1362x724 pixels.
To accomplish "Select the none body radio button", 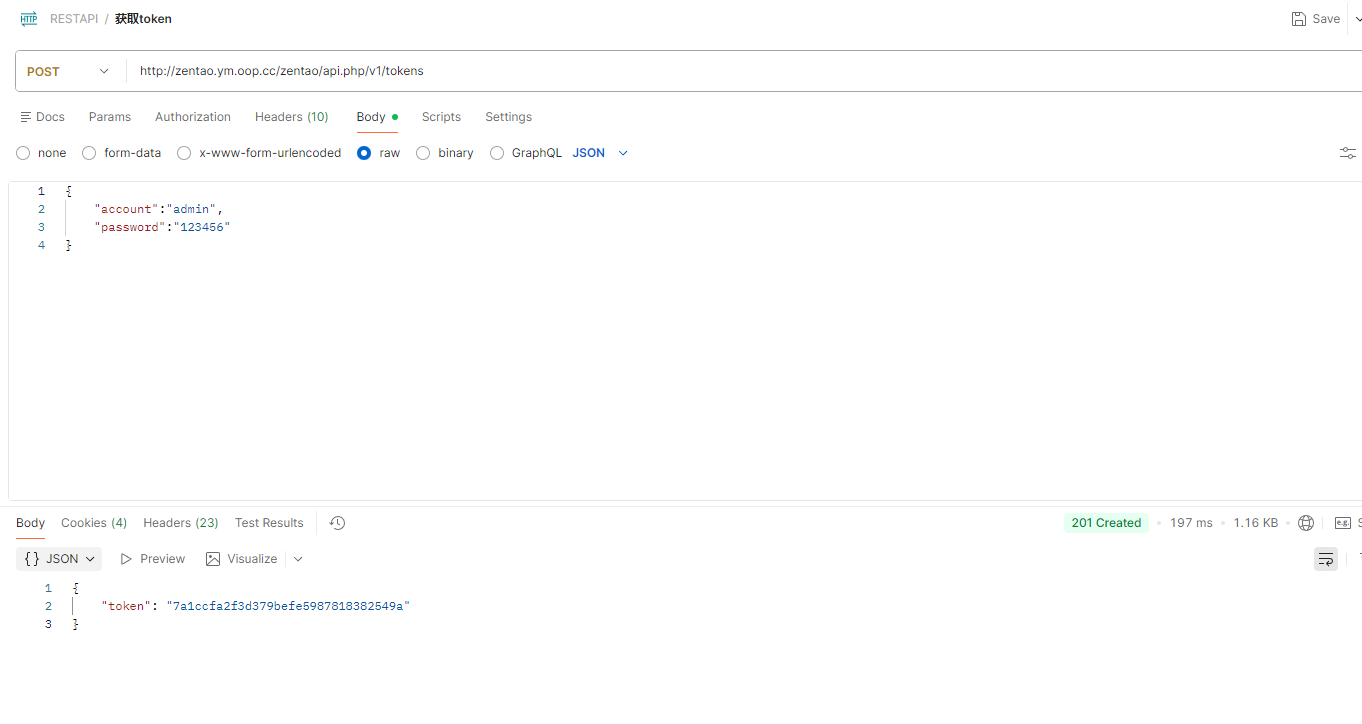I will pyautogui.click(x=23, y=153).
